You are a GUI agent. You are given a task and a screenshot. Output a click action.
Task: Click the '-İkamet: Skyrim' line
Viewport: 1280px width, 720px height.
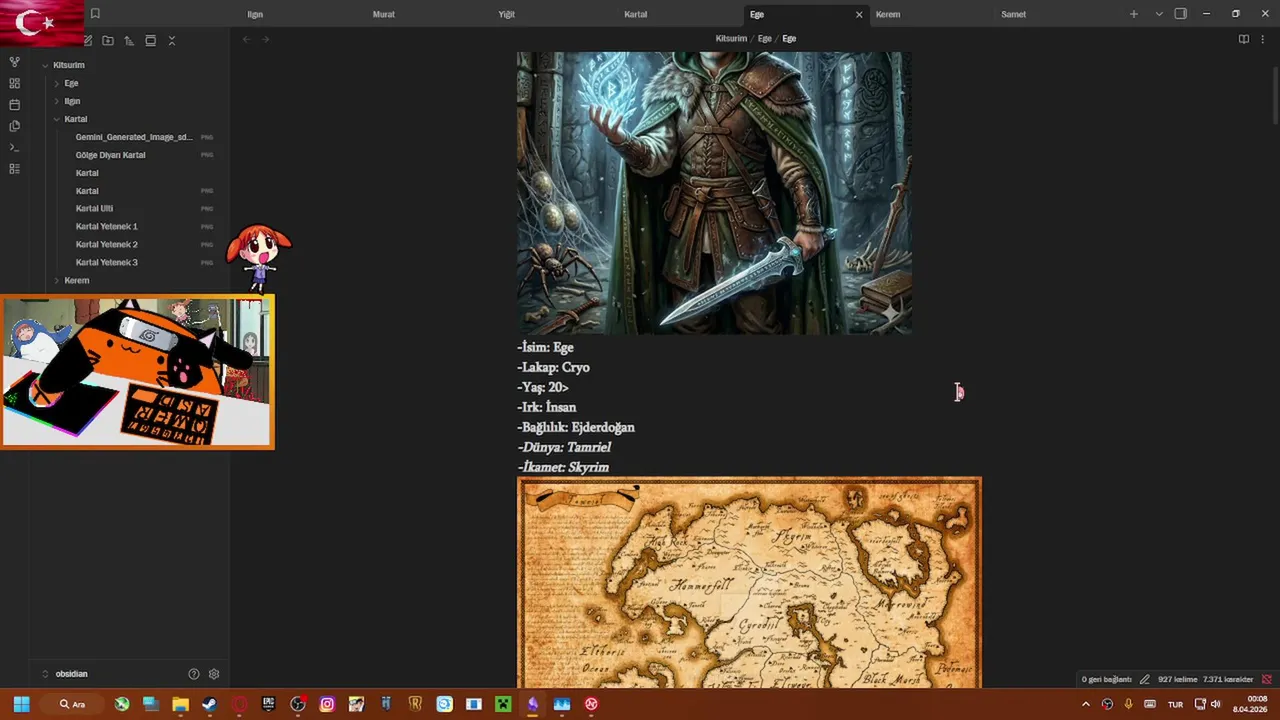point(563,467)
